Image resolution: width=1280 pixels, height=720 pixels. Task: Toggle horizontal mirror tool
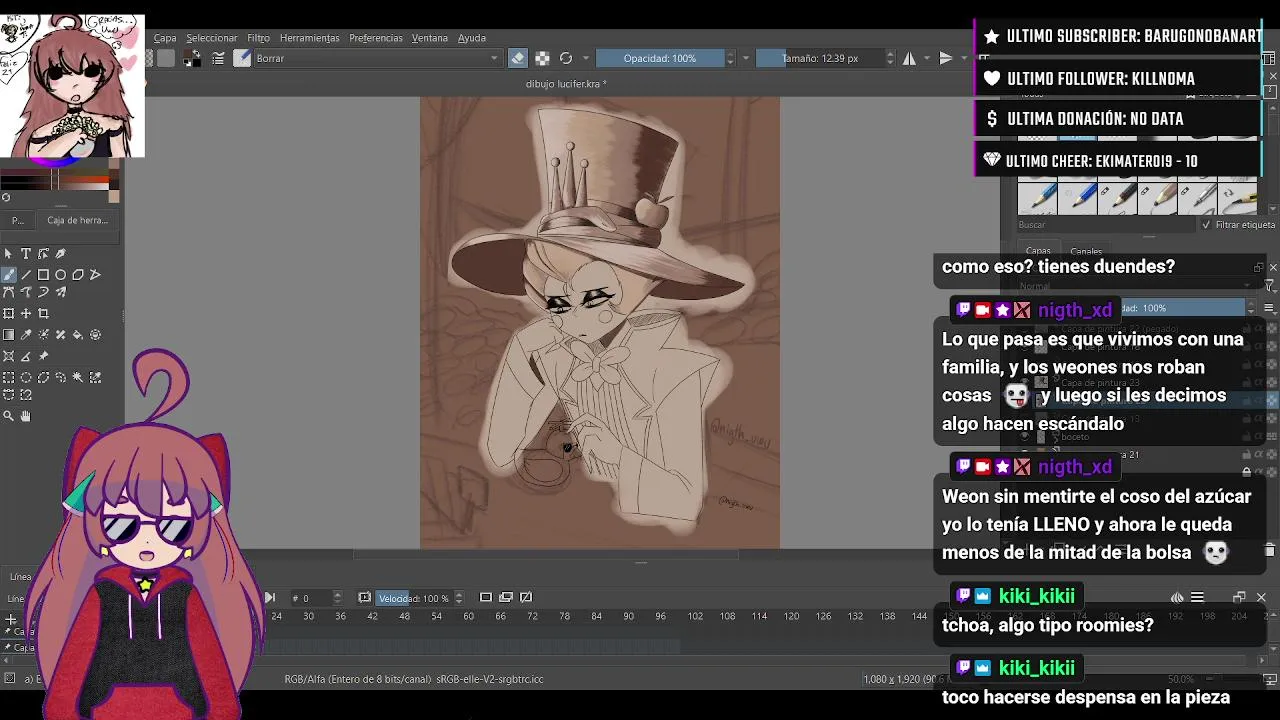tap(909, 58)
